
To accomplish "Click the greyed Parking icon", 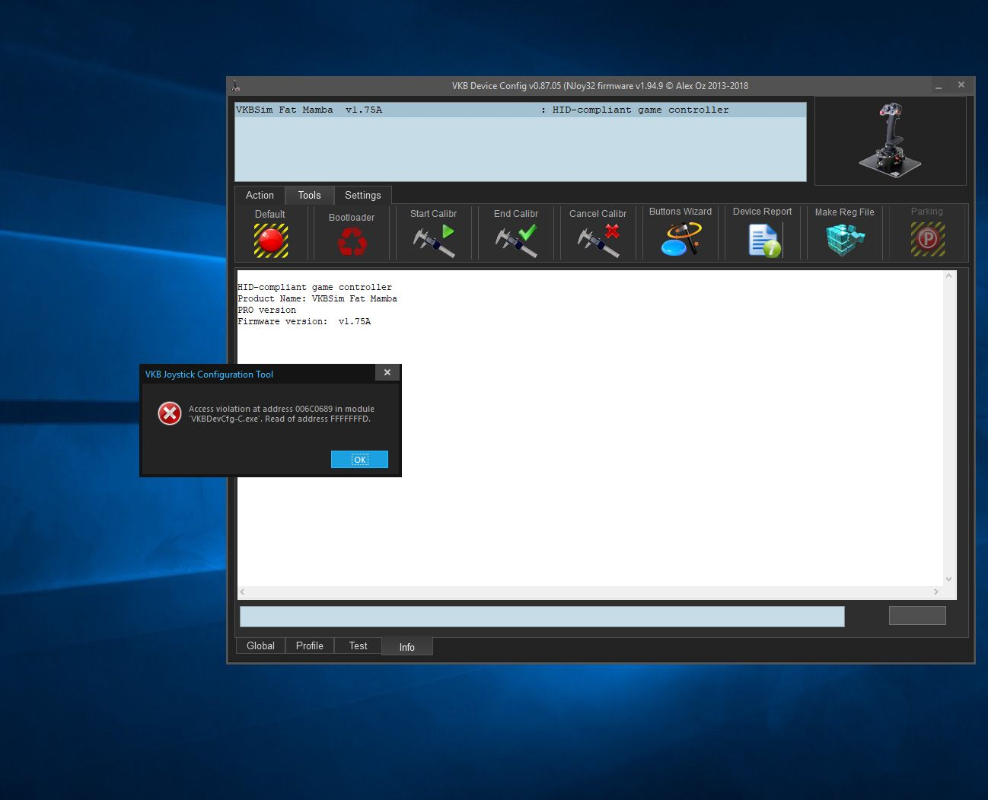I will pyautogui.click(x=928, y=239).
